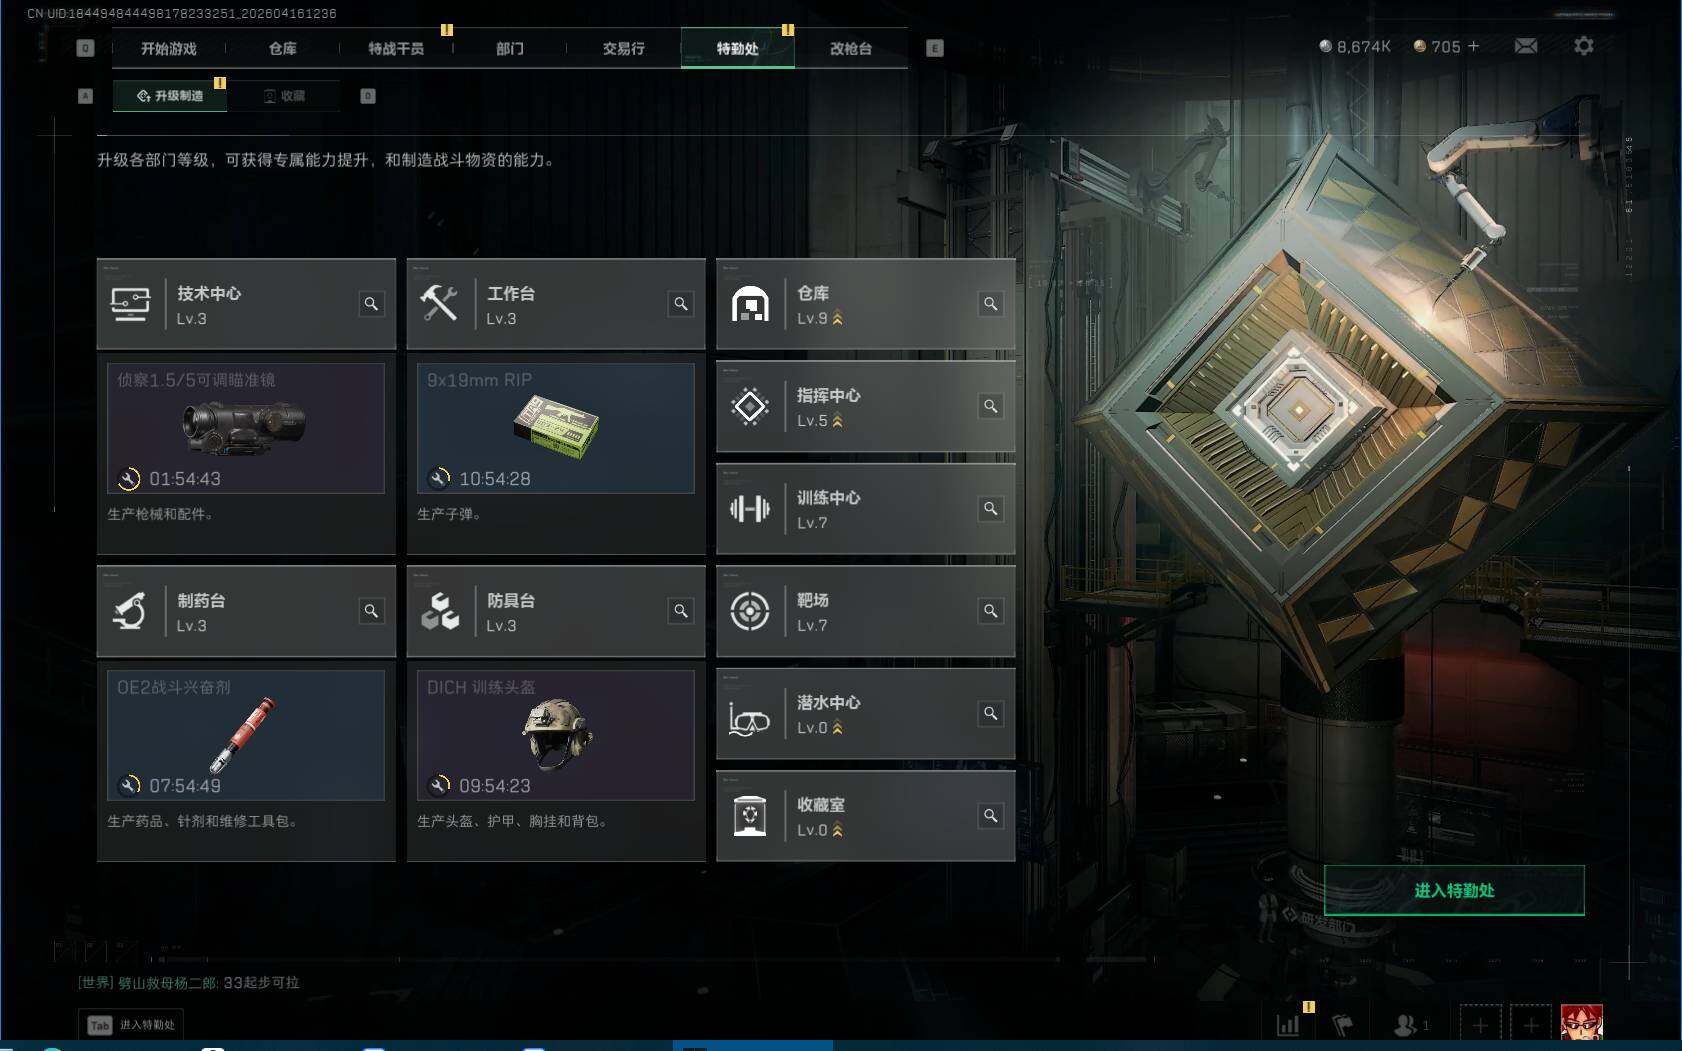
Task: Click the flag icon in bottom bar
Action: pyautogui.click(x=1342, y=1025)
